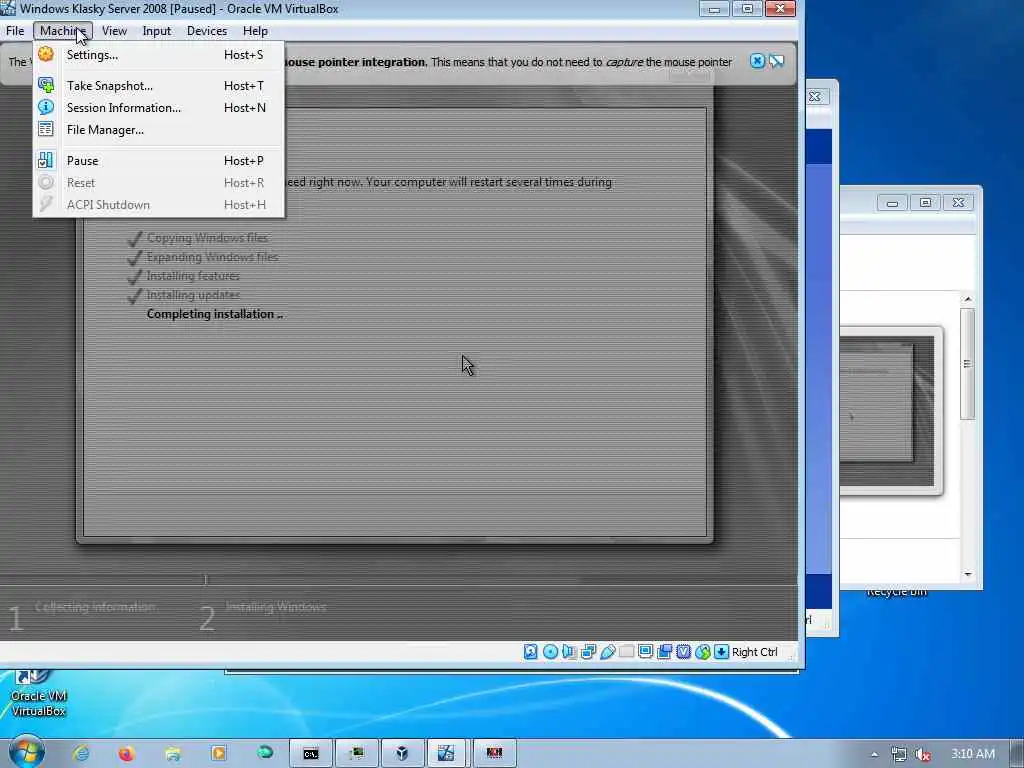Switch to VirtualBox Manager taskbar button
Screen dimensions: 1024x768
tap(402, 754)
